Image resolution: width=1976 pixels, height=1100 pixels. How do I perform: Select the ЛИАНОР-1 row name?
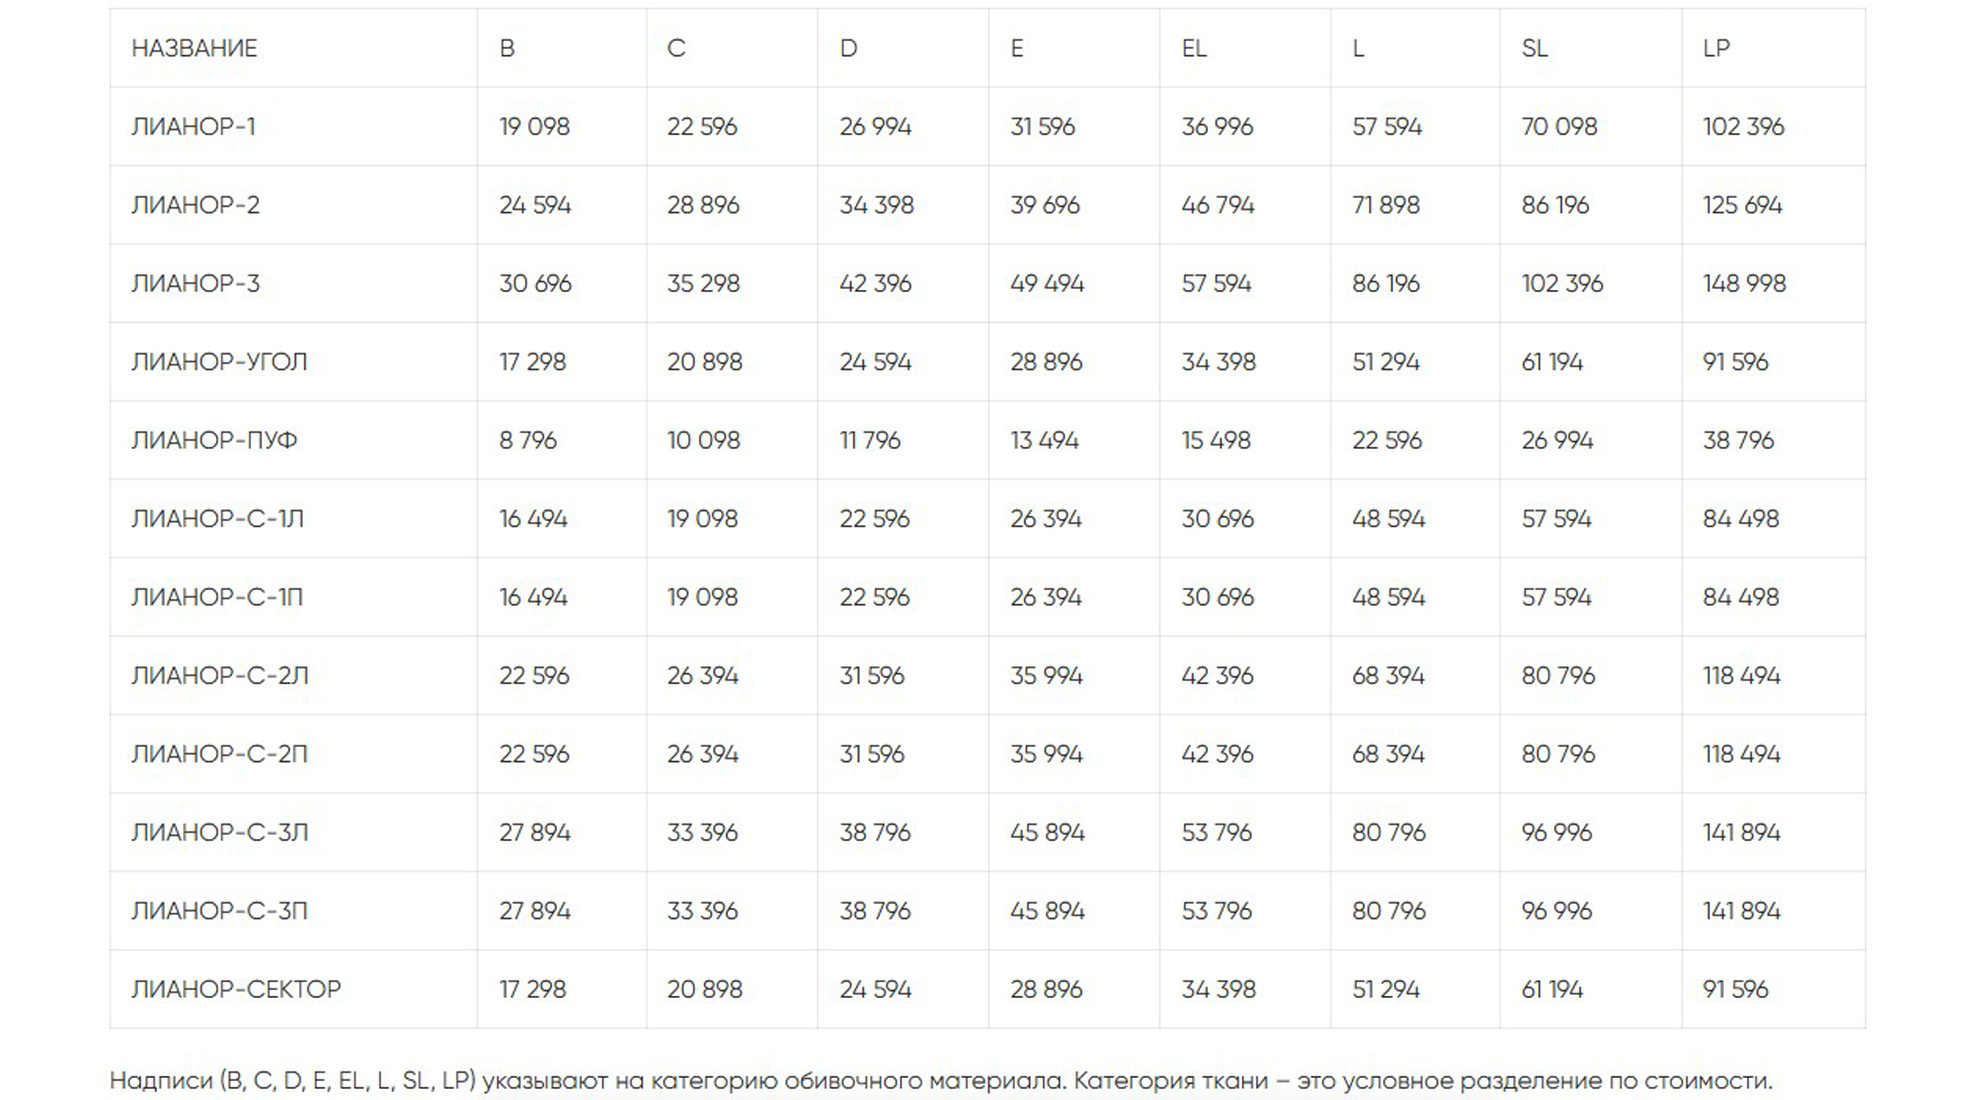click(x=193, y=127)
